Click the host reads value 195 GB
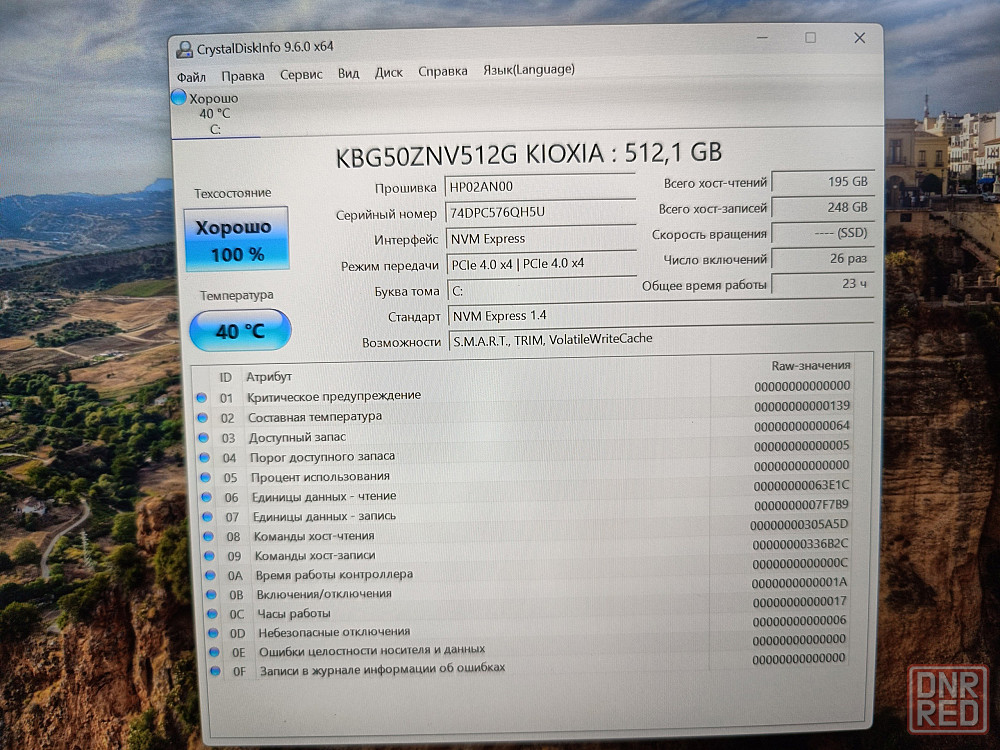Viewport: 1000px width, 750px height. point(822,182)
